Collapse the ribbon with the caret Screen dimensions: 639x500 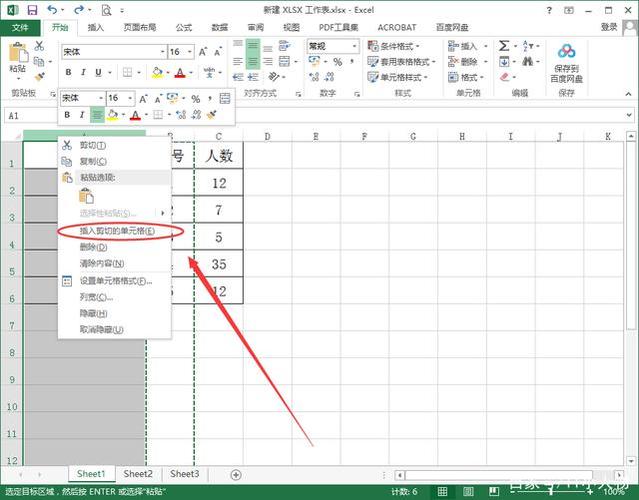click(628, 94)
